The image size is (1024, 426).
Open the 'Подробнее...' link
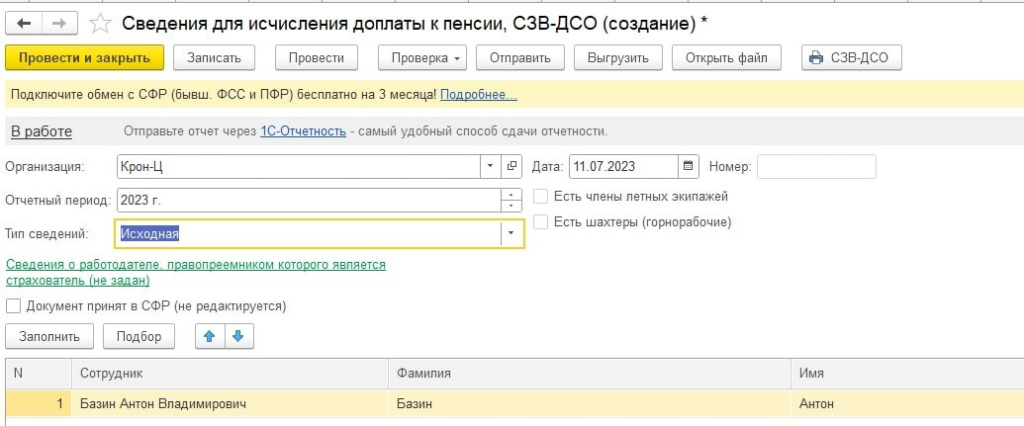click(478, 95)
